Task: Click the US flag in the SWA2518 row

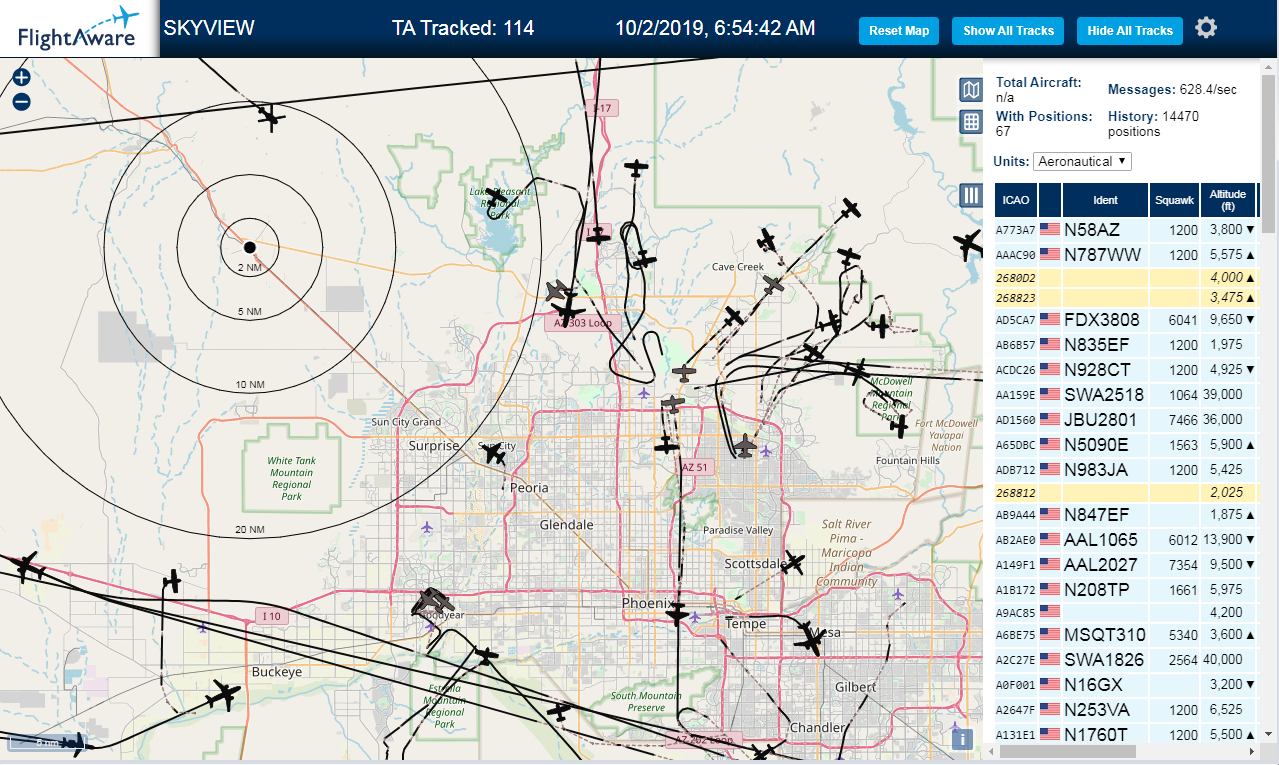Action: pyautogui.click(x=1050, y=395)
